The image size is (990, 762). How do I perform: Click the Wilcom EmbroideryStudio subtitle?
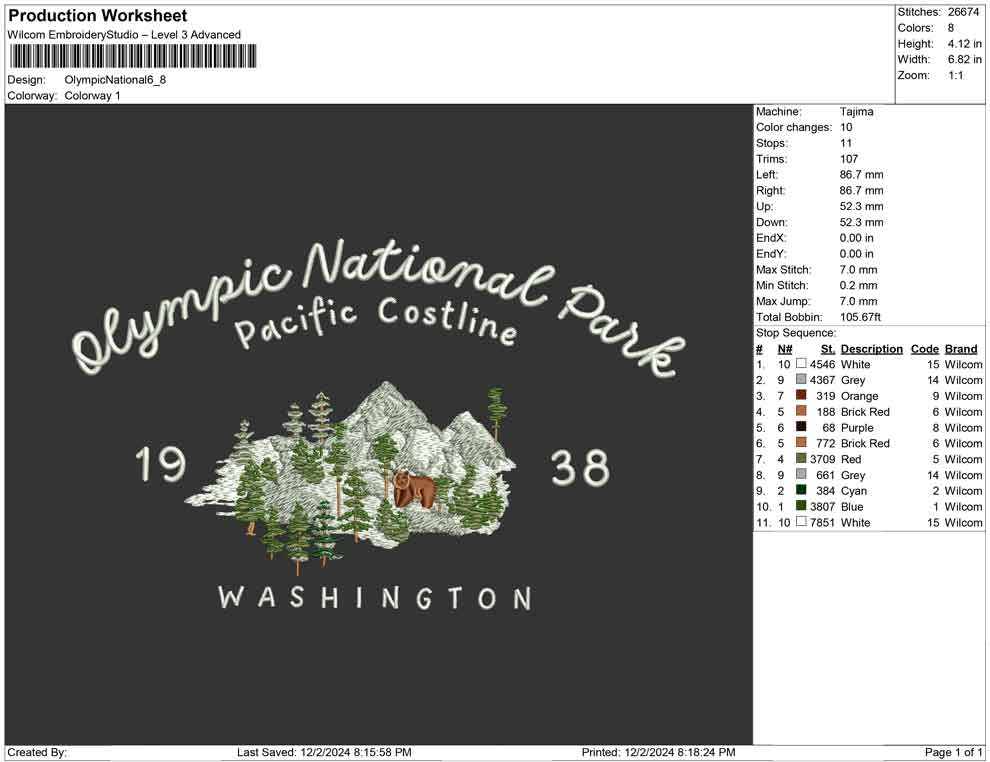pos(124,35)
